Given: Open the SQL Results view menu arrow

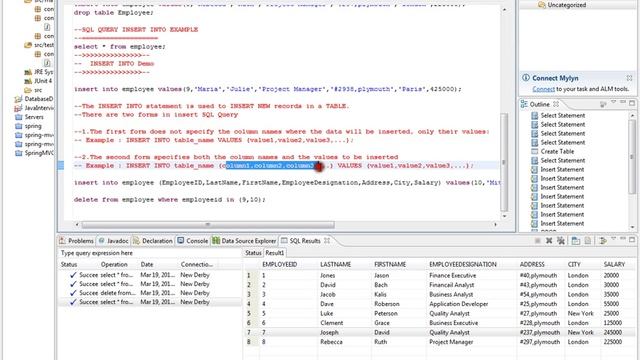Looking at the screenshot, I should coord(613,240).
